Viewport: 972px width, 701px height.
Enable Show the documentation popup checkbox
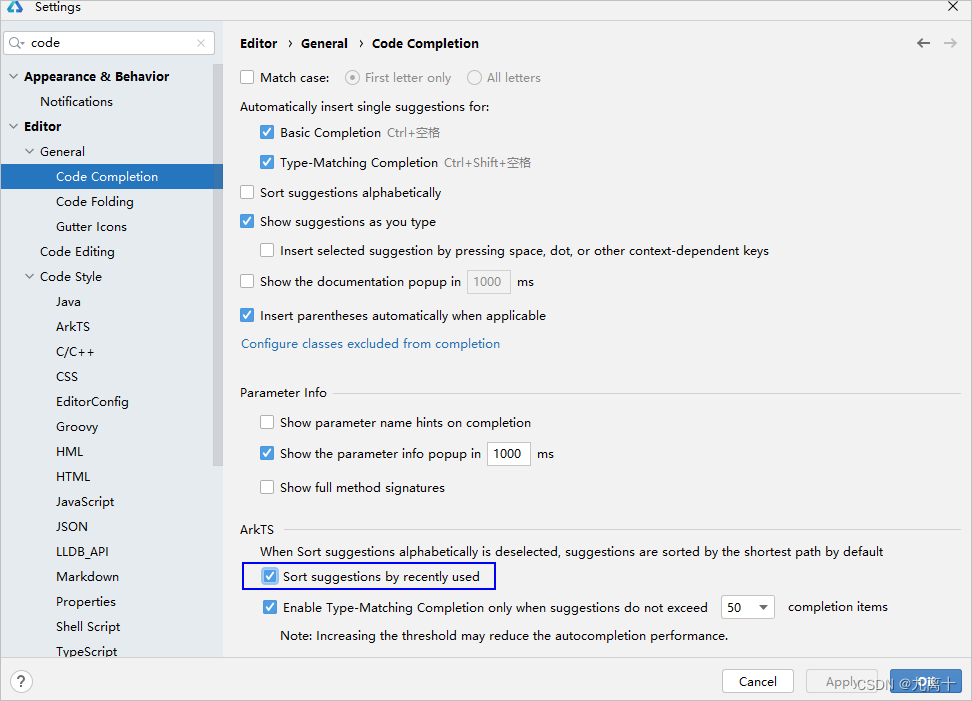coord(247,281)
